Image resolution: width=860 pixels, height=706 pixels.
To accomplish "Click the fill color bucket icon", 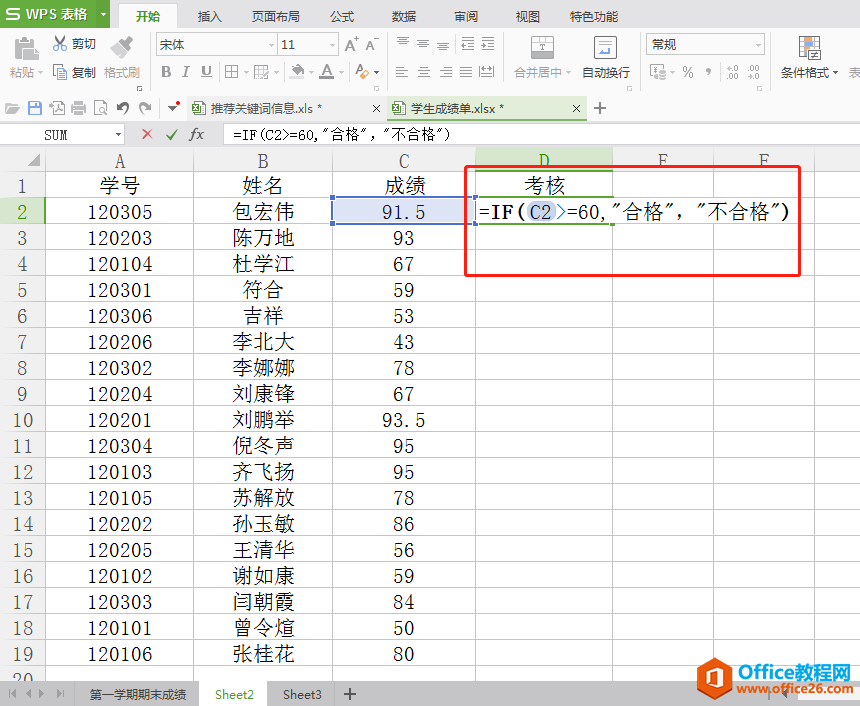I will (x=297, y=72).
